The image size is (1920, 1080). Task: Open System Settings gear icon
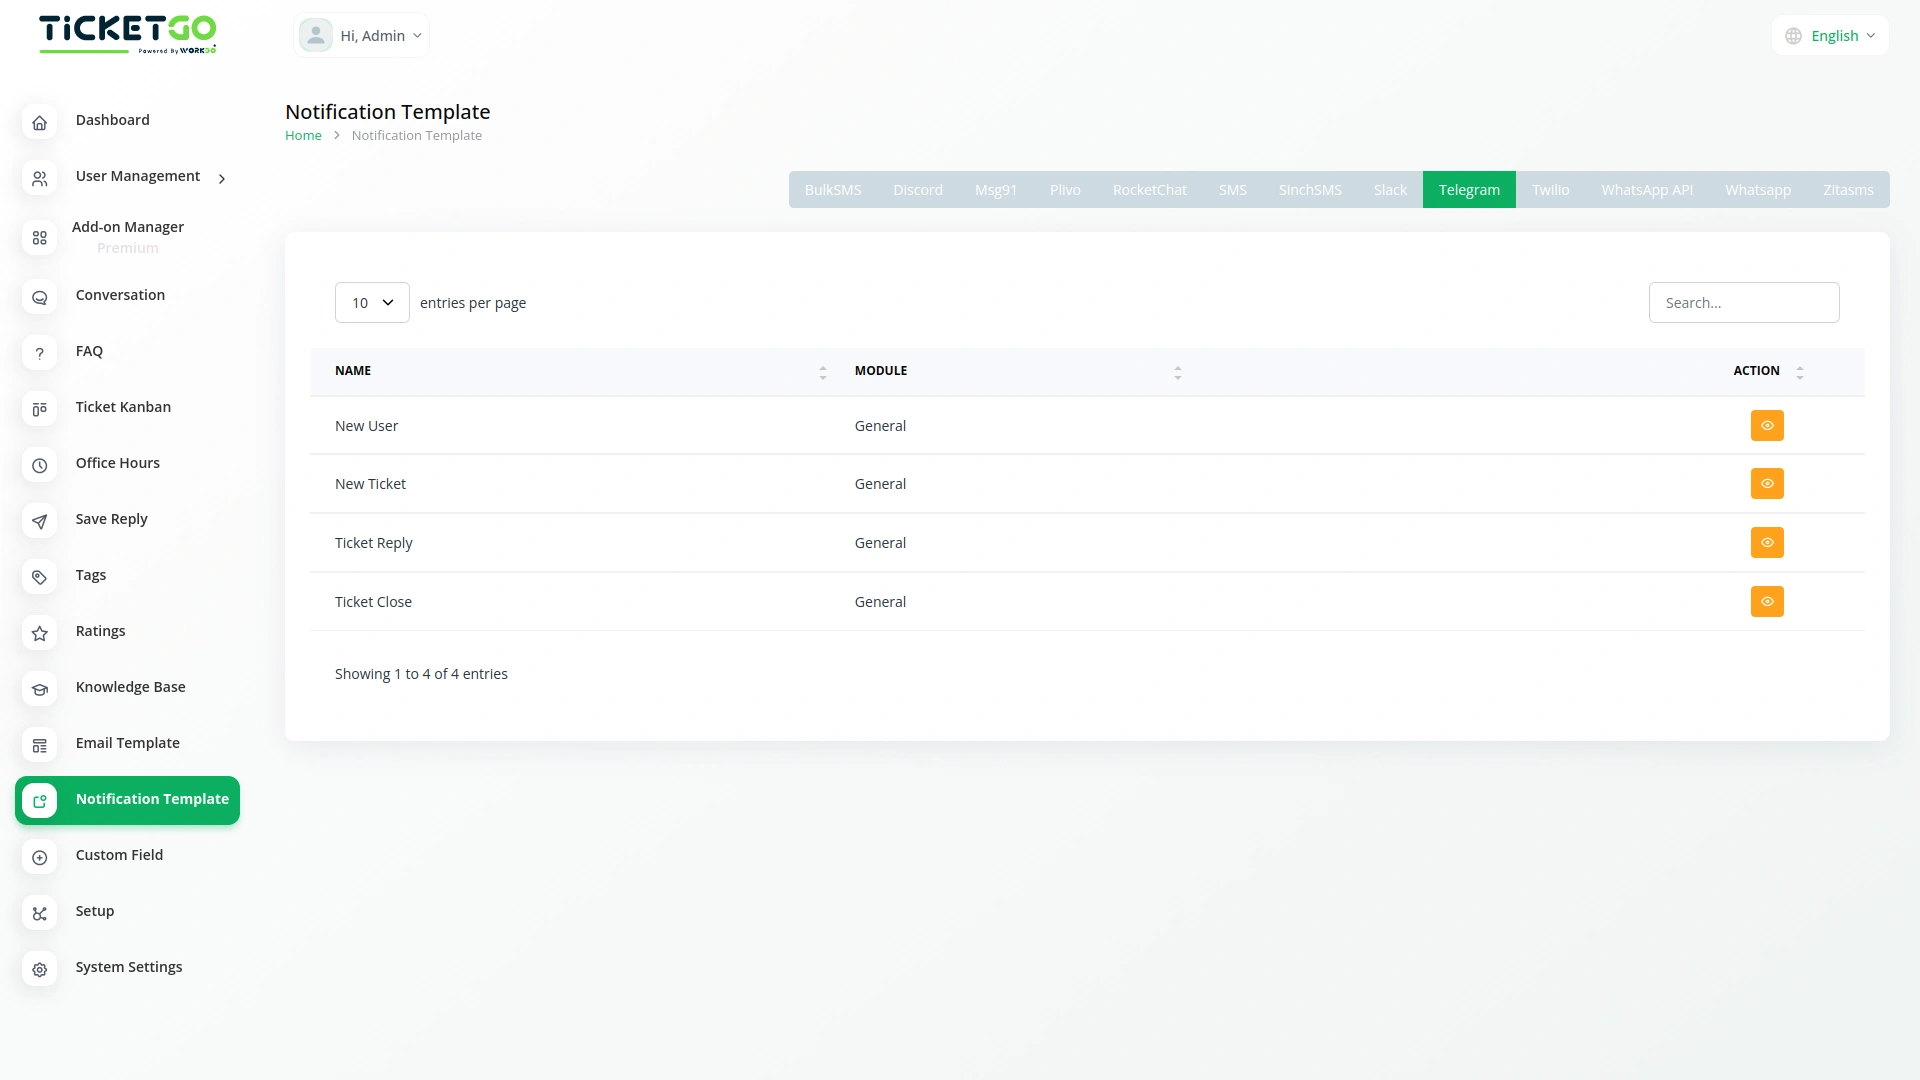39,969
